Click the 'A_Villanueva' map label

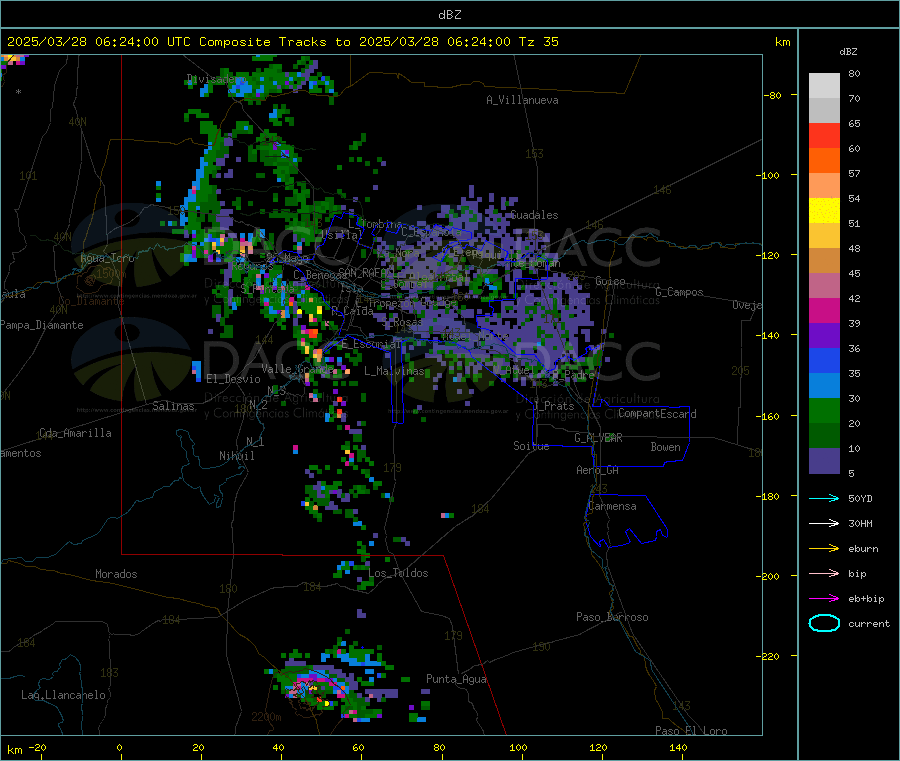(522, 100)
